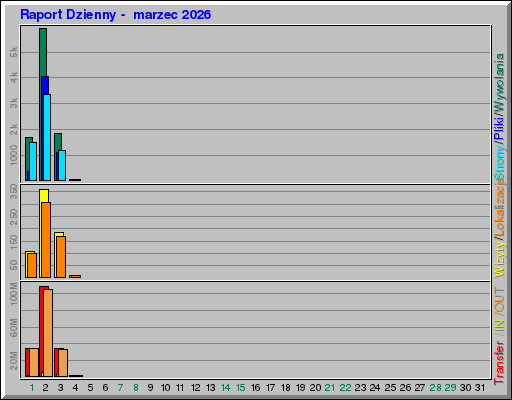This screenshot has width=512, height=400.
Task: Click the yellow "Wizyty" legend label
Action: click(499, 259)
